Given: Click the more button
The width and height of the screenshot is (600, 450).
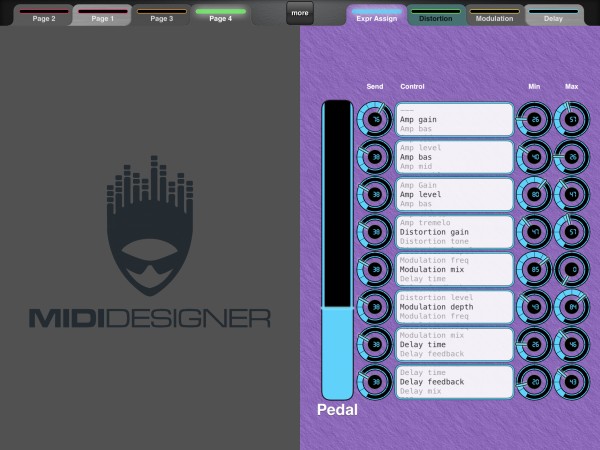Looking at the screenshot, I should coord(300,13).
